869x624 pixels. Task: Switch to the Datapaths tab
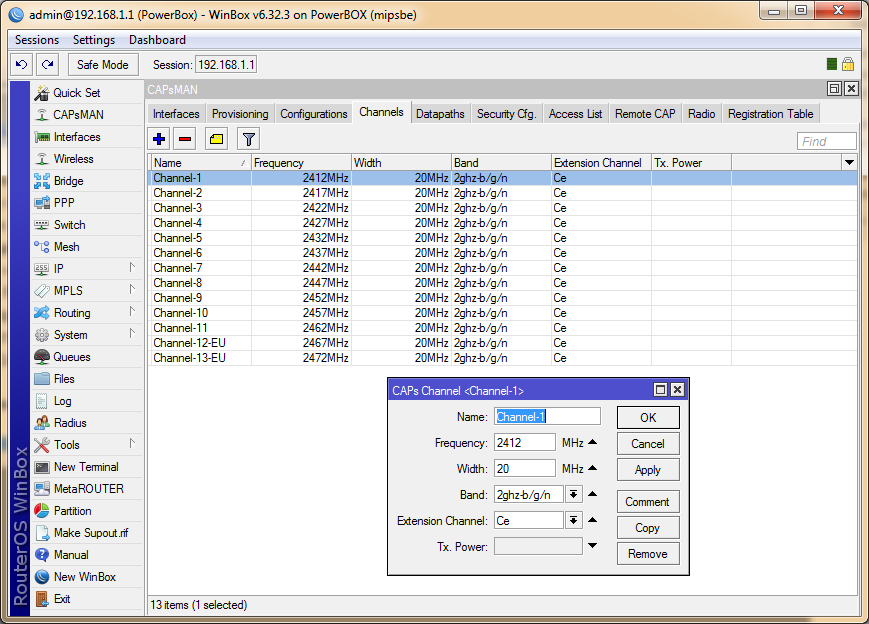(440, 114)
